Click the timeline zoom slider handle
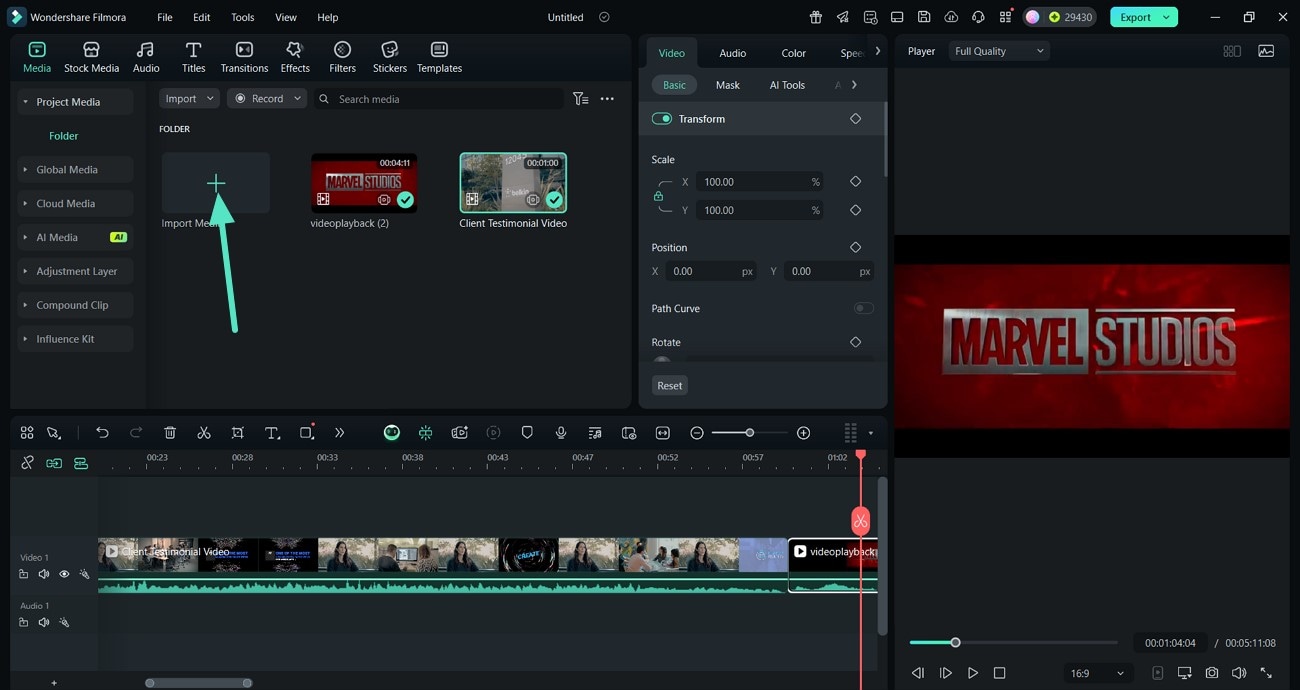This screenshot has height=690, width=1300. tap(749, 433)
